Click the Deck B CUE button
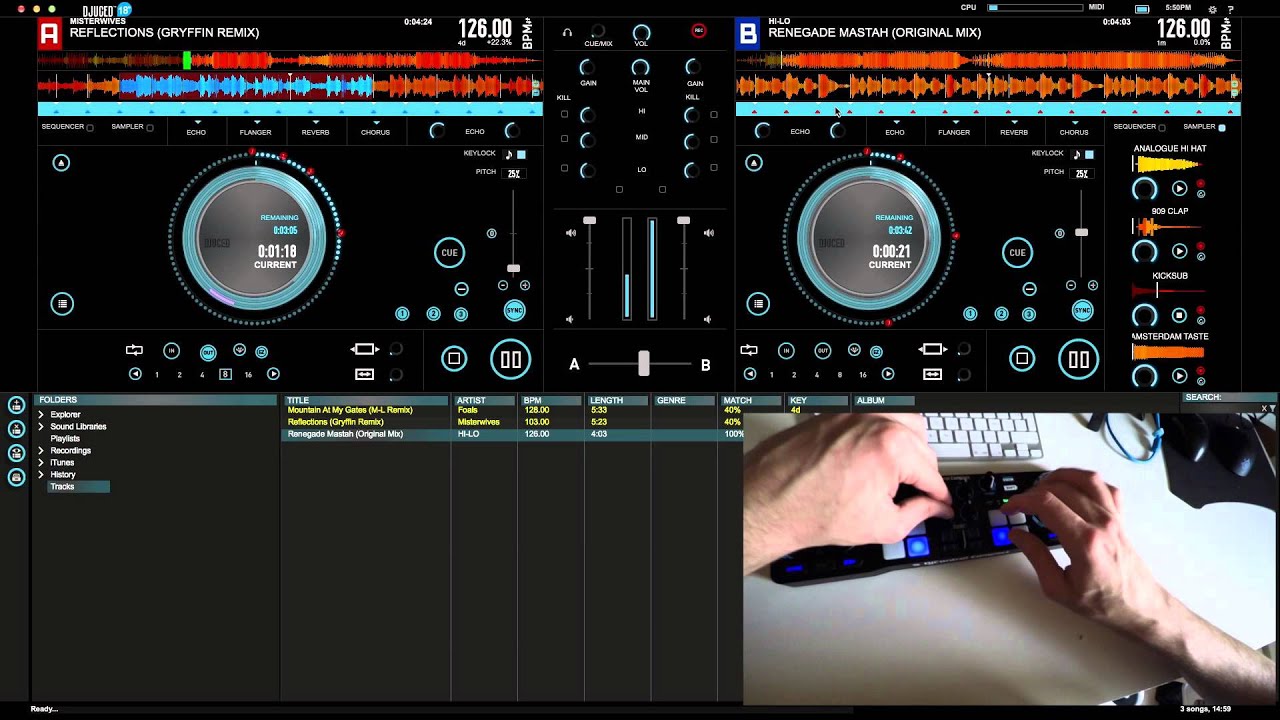The width and height of the screenshot is (1280, 720). [1017, 252]
